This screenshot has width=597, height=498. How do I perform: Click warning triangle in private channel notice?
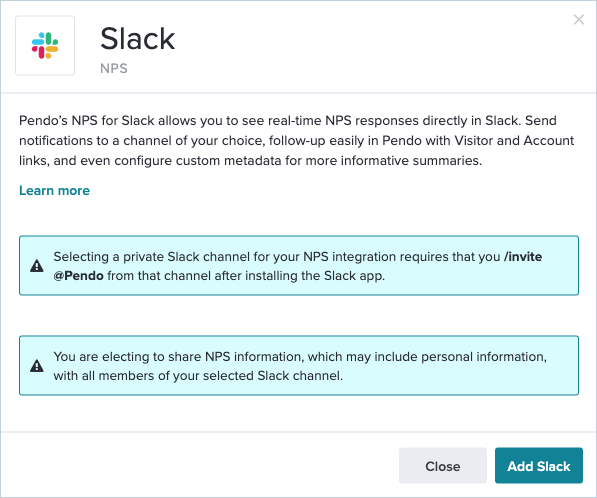37,266
